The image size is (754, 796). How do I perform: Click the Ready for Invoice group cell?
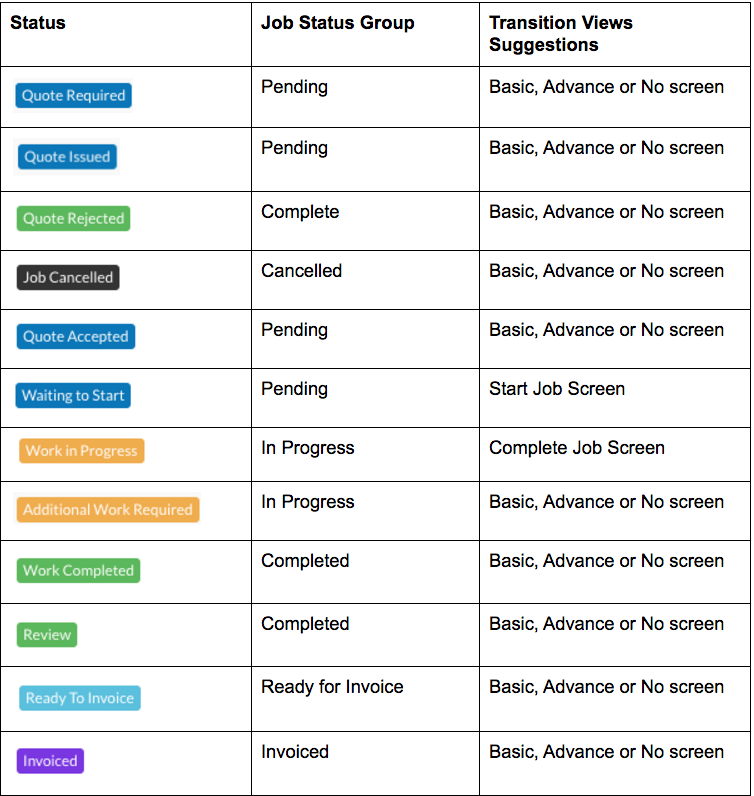(x=332, y=687)
